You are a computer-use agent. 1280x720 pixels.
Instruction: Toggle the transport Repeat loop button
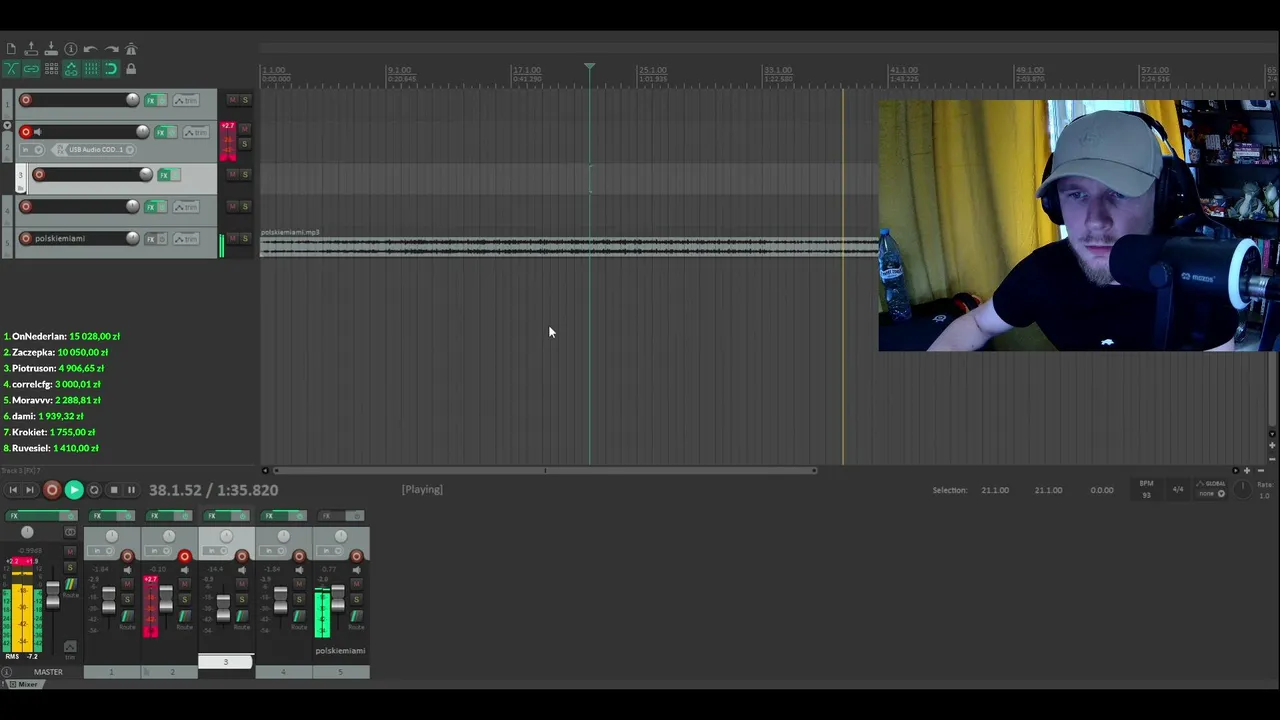(94, 490)
